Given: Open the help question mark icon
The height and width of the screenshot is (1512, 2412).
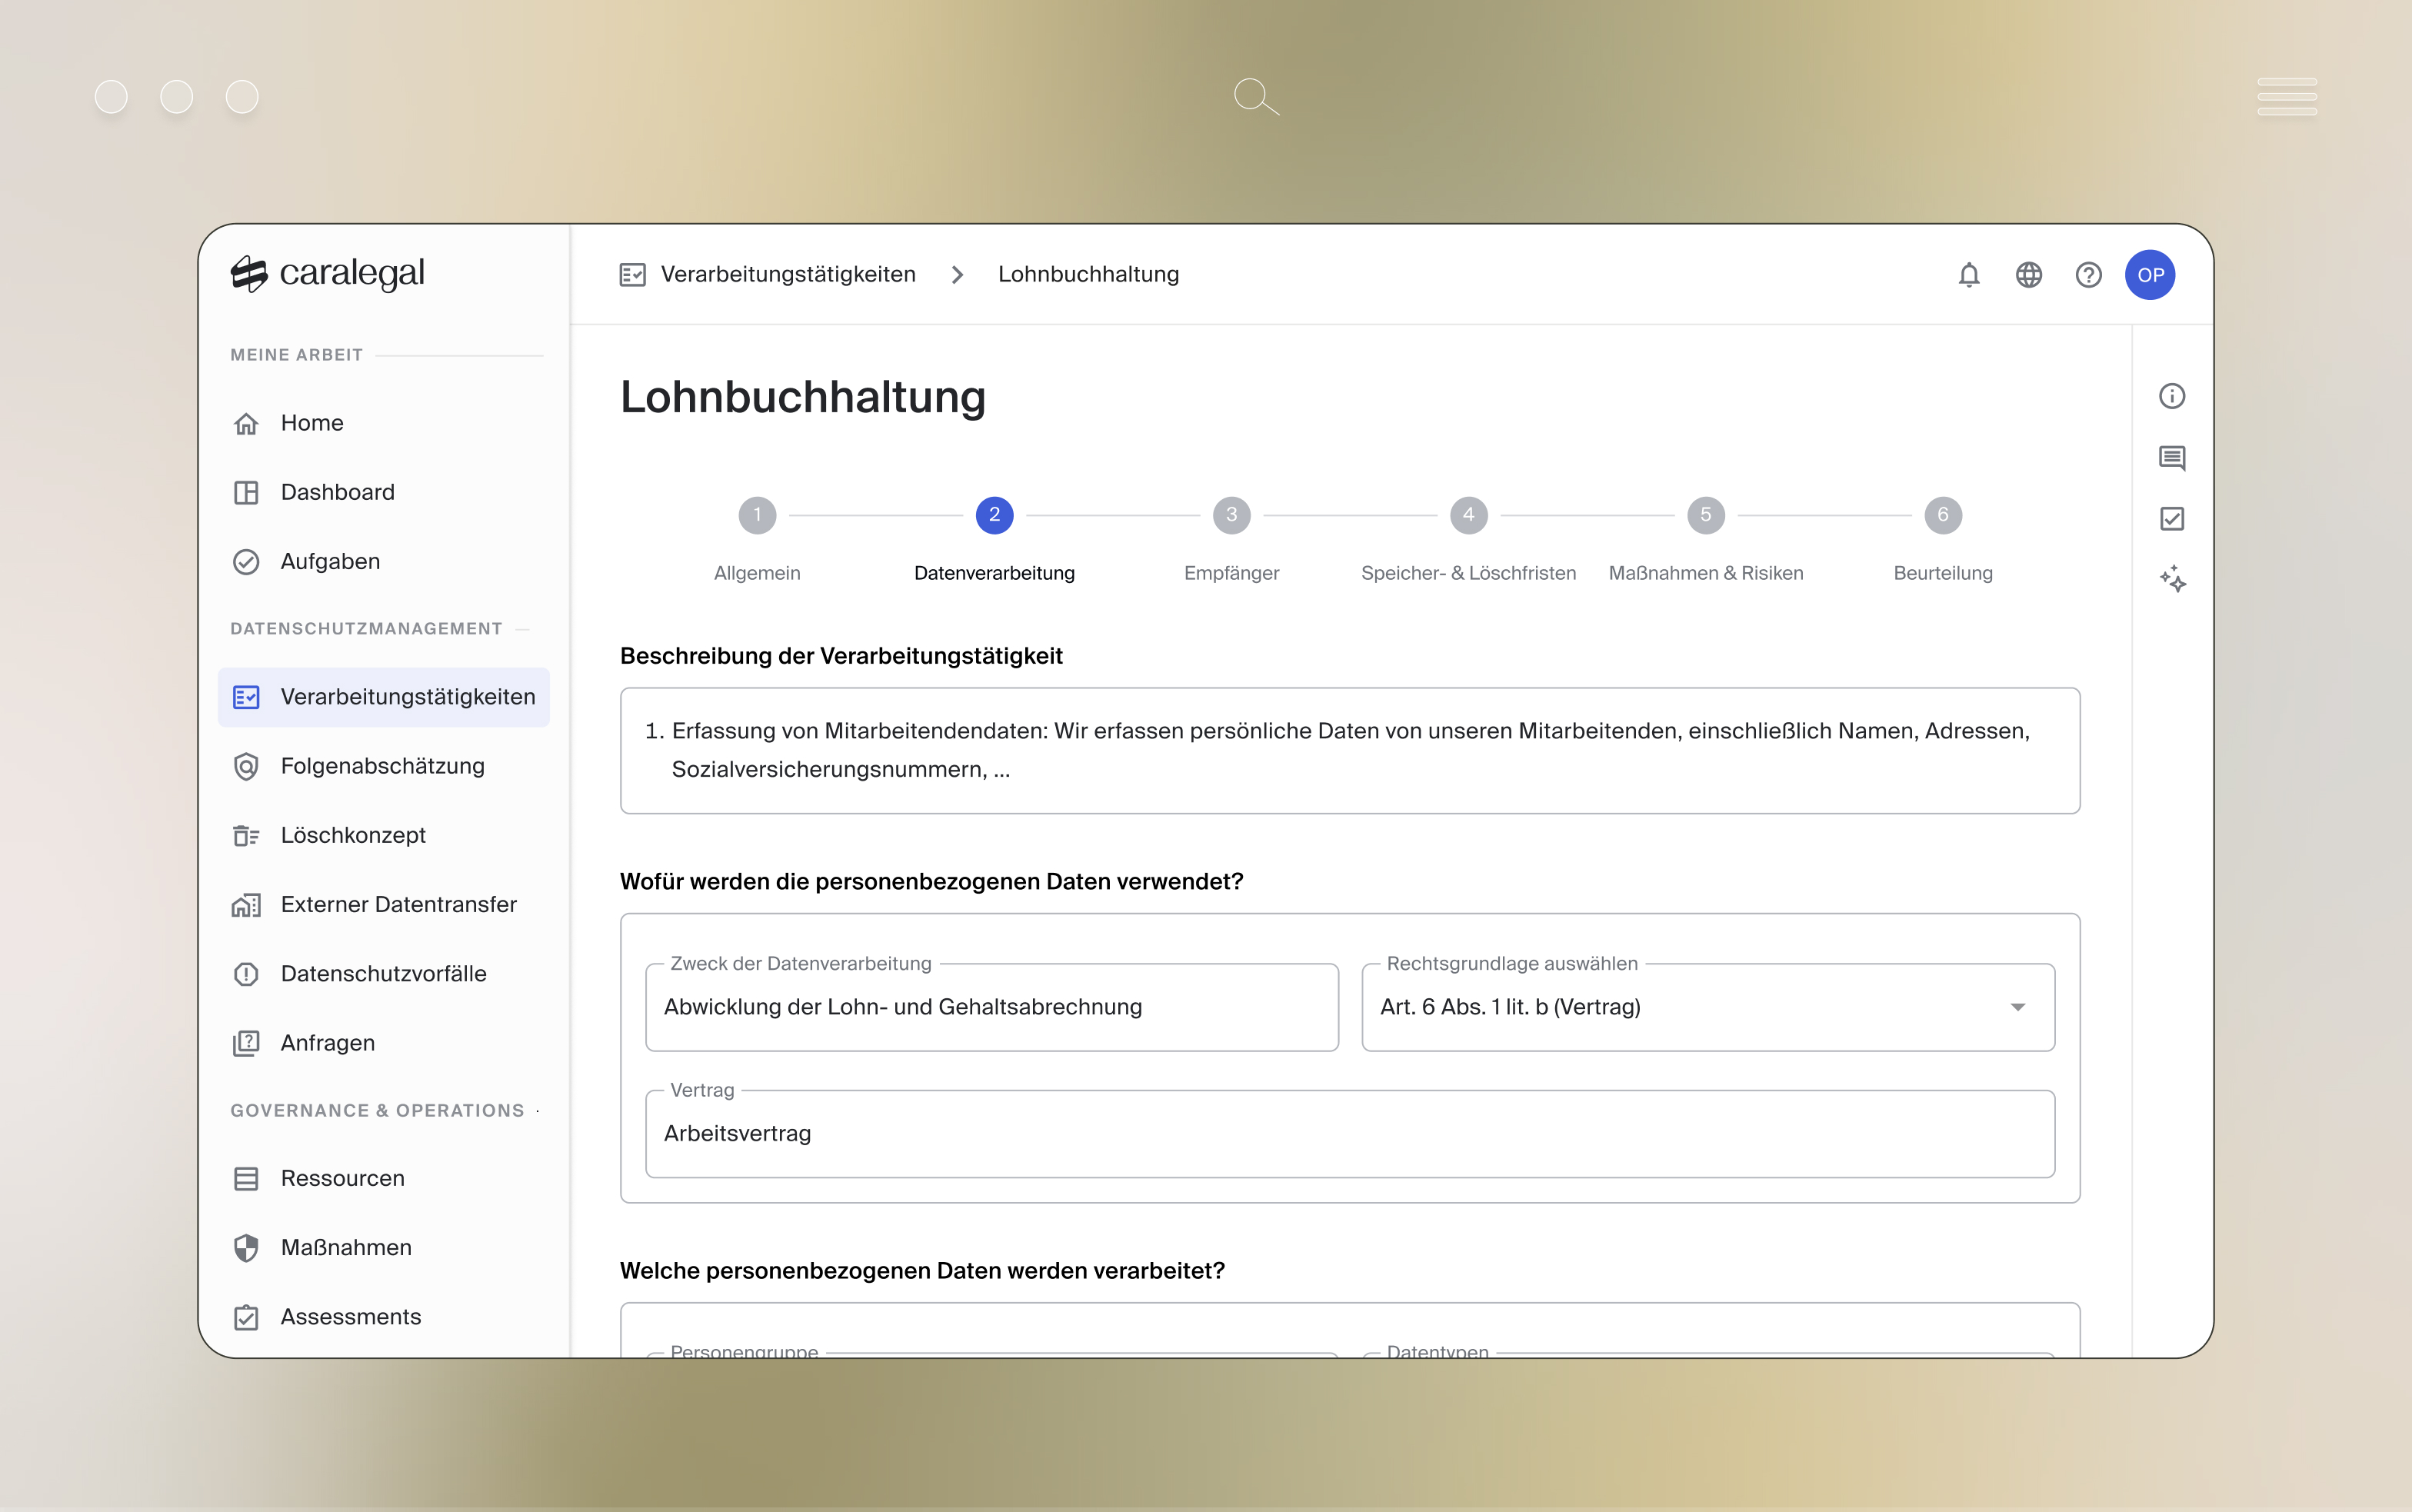Looking at the screenshot, I should tap(2089, 274).
